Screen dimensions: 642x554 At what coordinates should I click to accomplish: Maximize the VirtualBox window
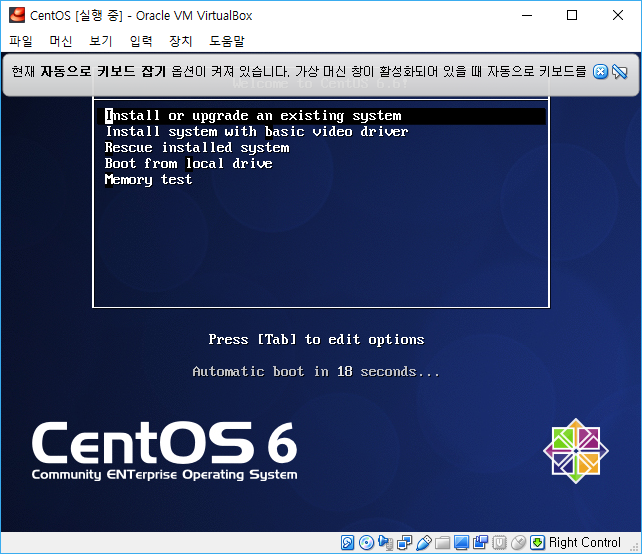572,15
